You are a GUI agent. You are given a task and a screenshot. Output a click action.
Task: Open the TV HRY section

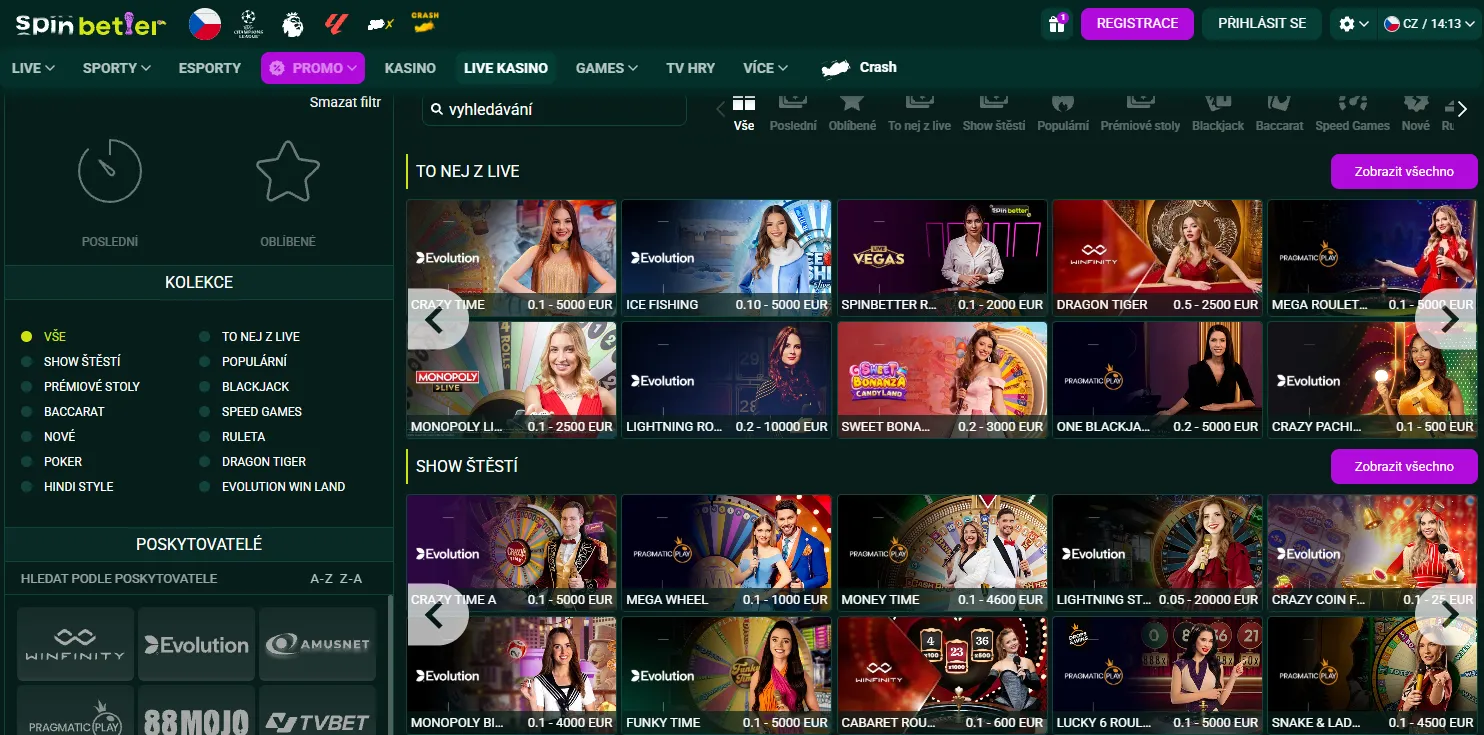pos(691,68)
